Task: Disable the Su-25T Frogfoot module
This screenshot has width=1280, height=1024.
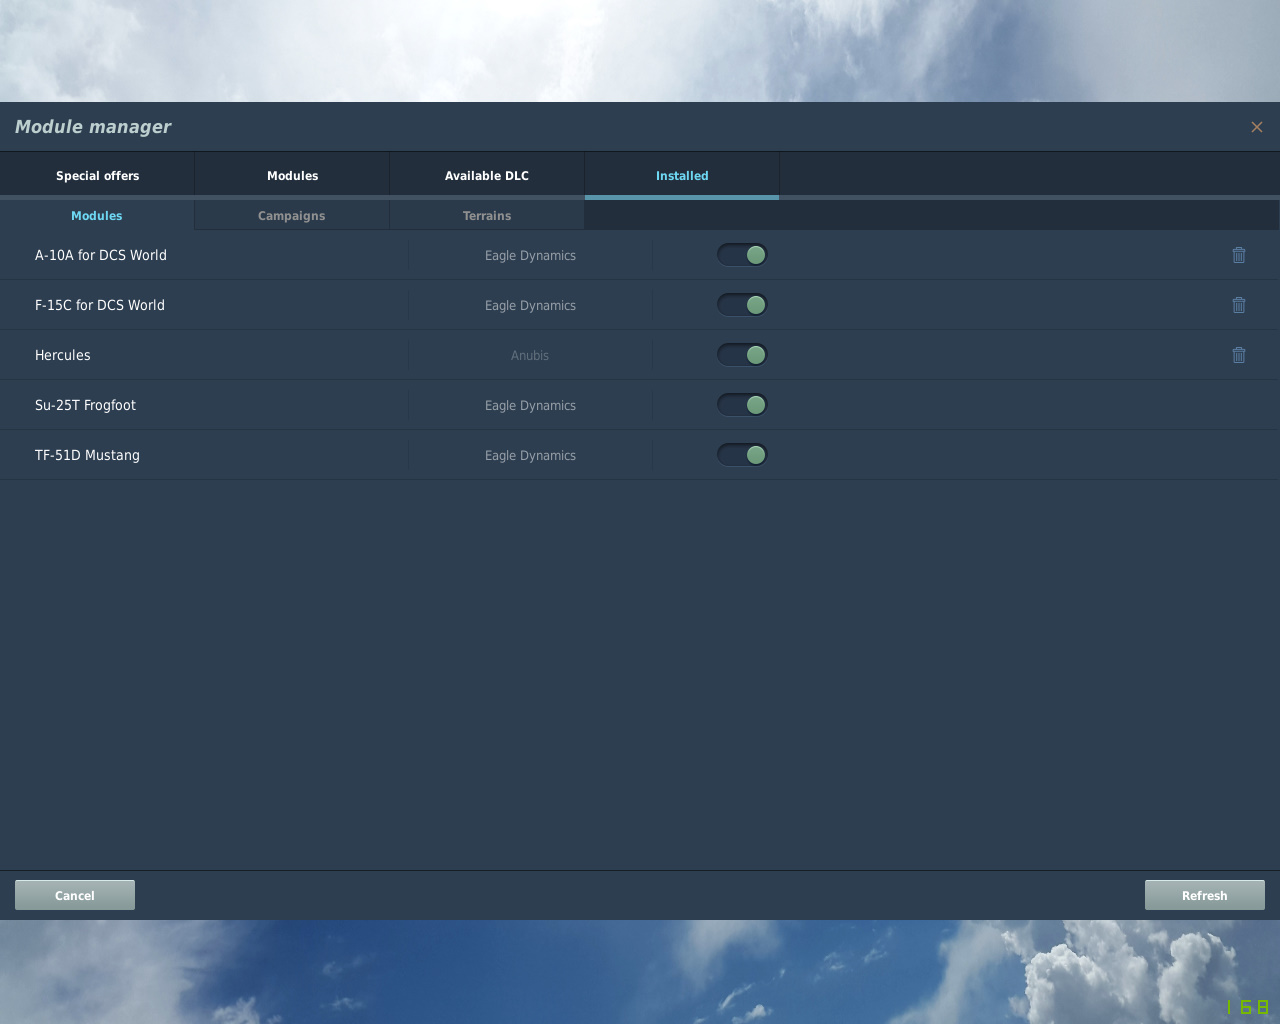Action: point(742,405)
